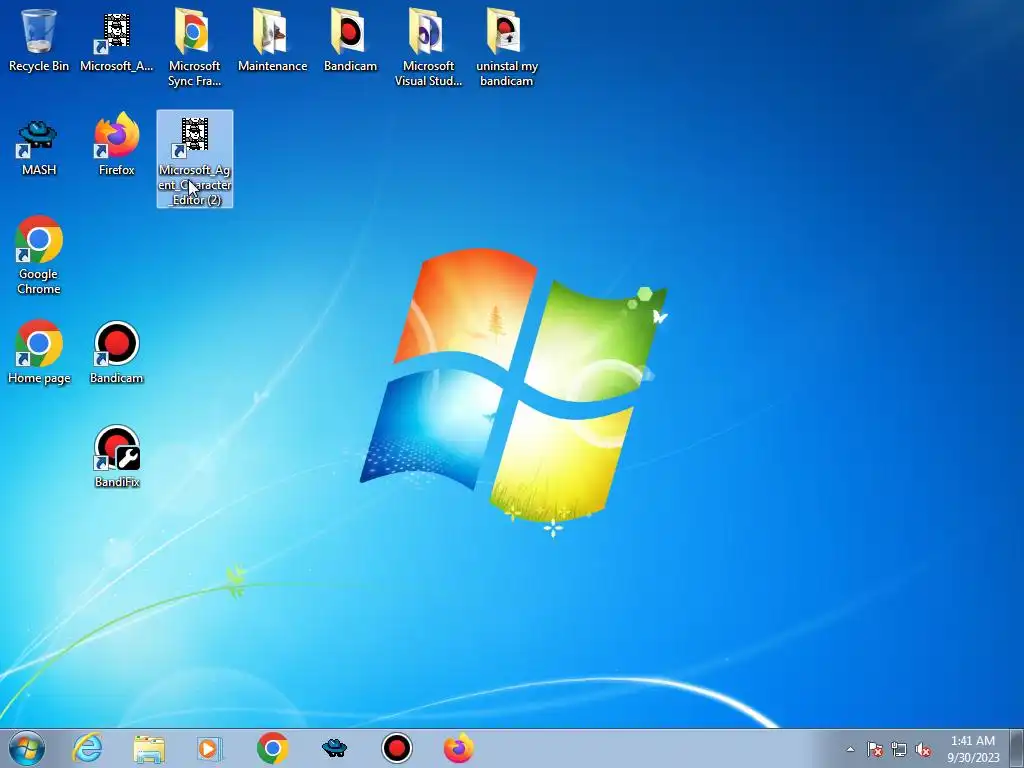The width and height of the screenshot is (1024, 768).
Task: Open MASH hat icon in the taskbar
Action: [334, 748]
